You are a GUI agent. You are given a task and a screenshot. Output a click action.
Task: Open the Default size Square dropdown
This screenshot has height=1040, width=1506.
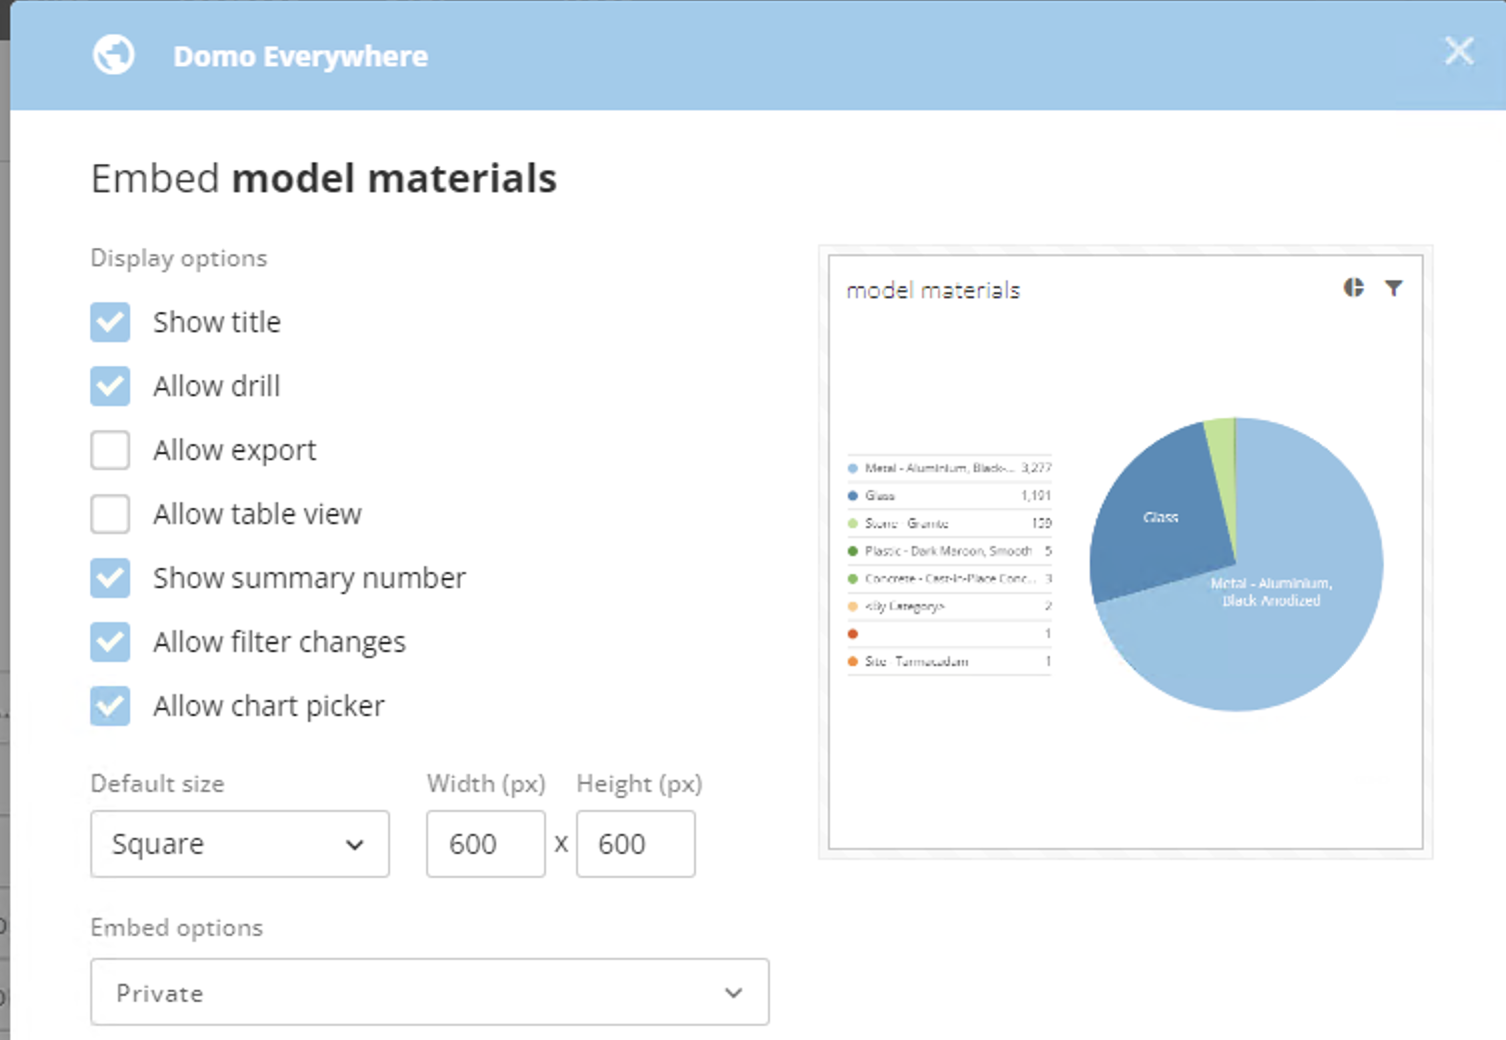pyautogui.click(x=239, y=844)
